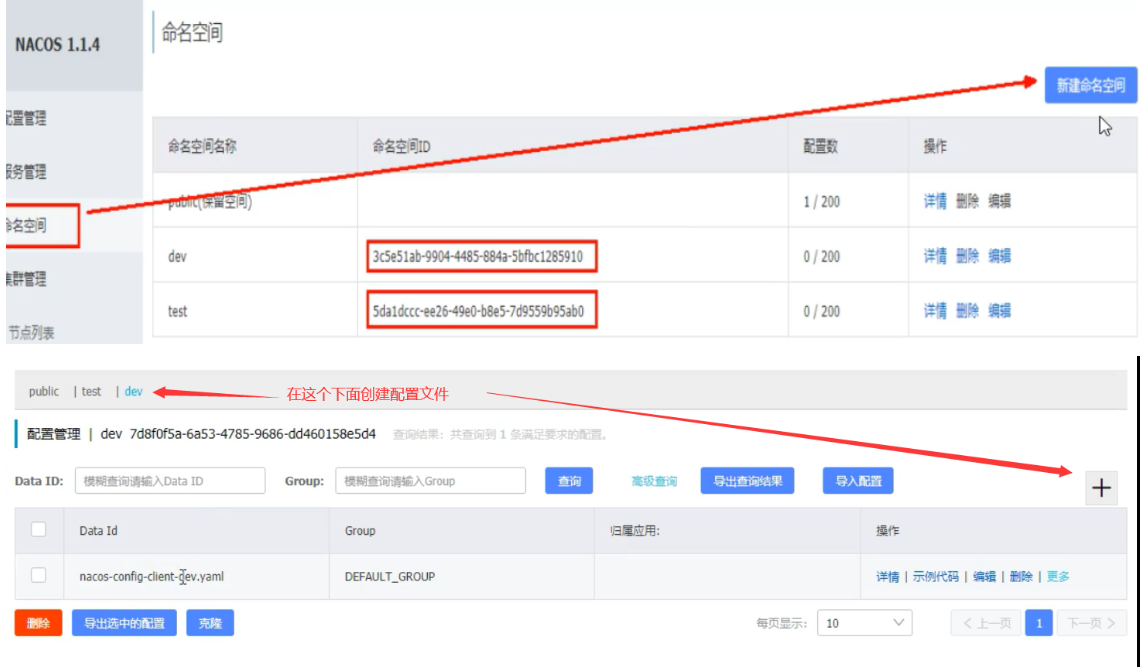Viewport: 1147px width, 667px height.
Task: Open 服务管理 in the left sidebar
Action: [27, 172]
